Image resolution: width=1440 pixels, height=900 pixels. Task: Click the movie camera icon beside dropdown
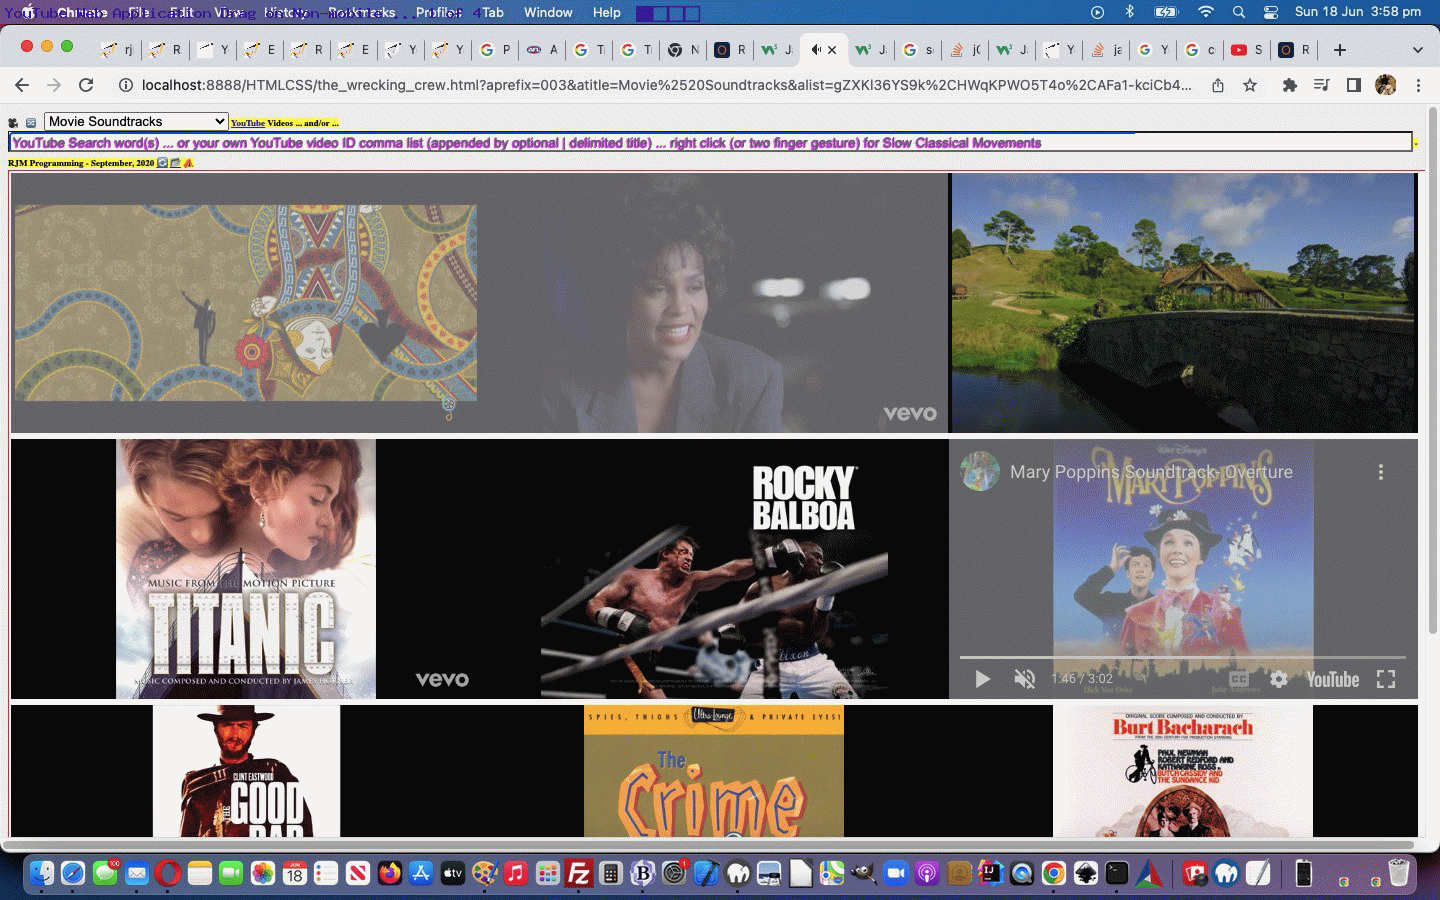click(13, 123)
